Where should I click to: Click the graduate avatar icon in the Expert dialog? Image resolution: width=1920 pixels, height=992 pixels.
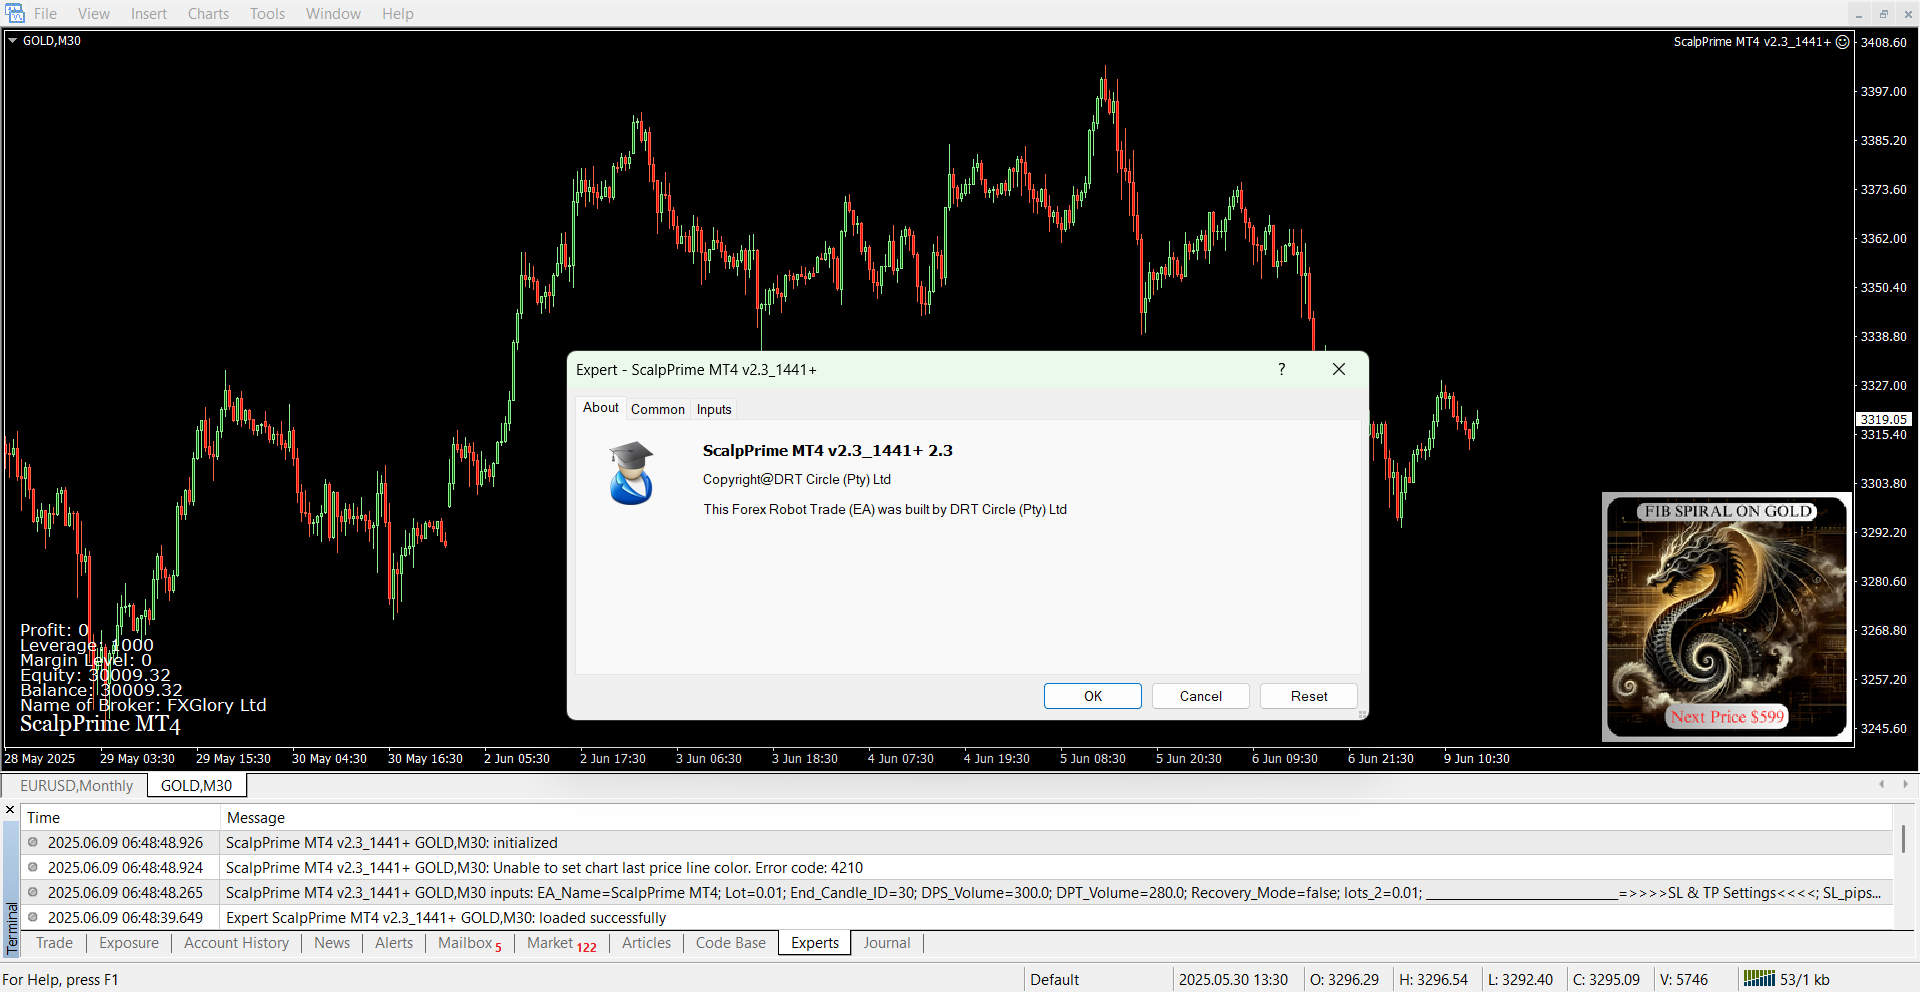point(631,473)
